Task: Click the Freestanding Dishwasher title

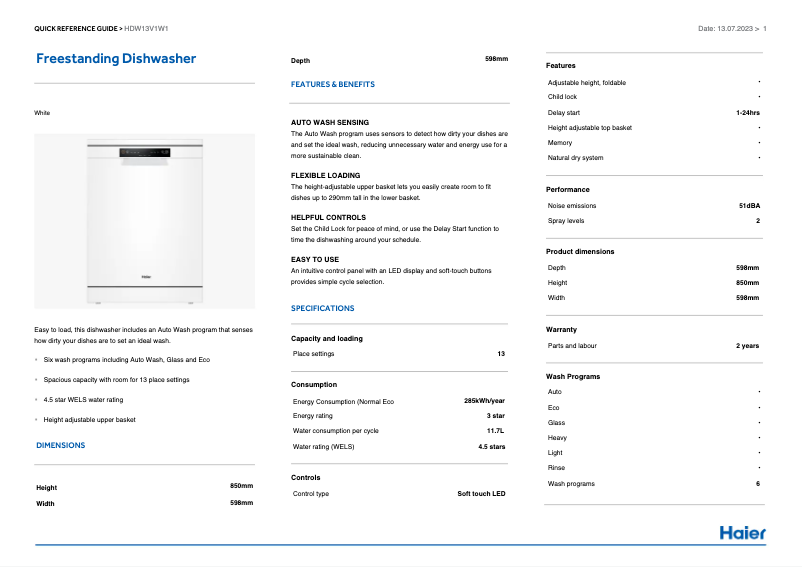Action: click(x=116, y=59)
